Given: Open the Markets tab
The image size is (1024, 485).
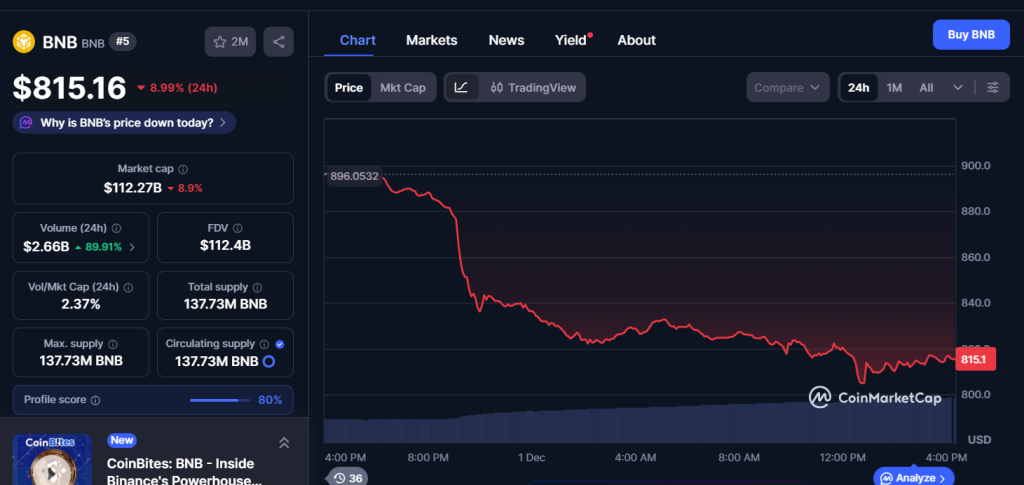Looking at the screenshot, I should (431, 40).
